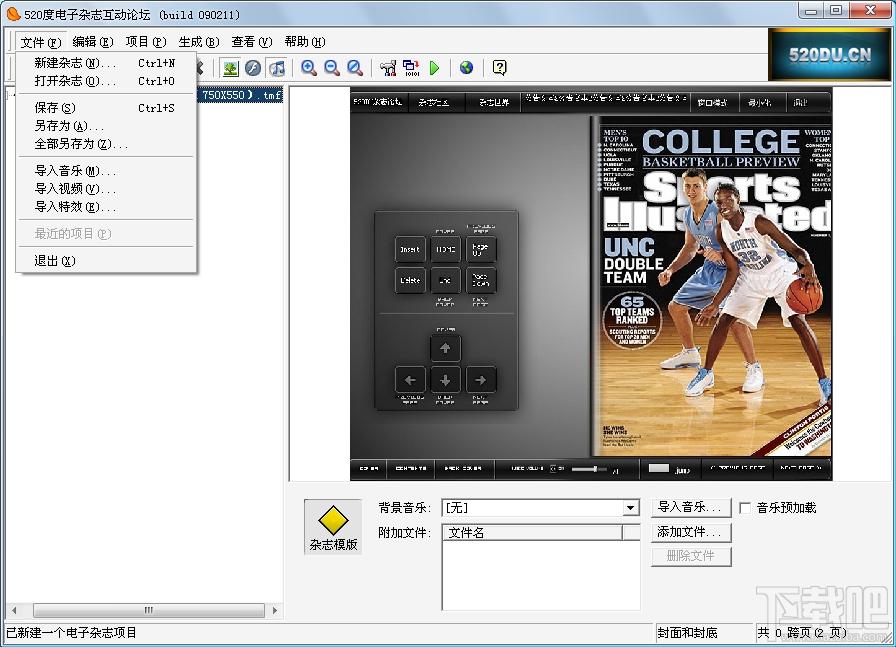Click the green play preview icon
The width and height of the screenshot is (896, 647).
pyautogui.click(x=434, y=68)
